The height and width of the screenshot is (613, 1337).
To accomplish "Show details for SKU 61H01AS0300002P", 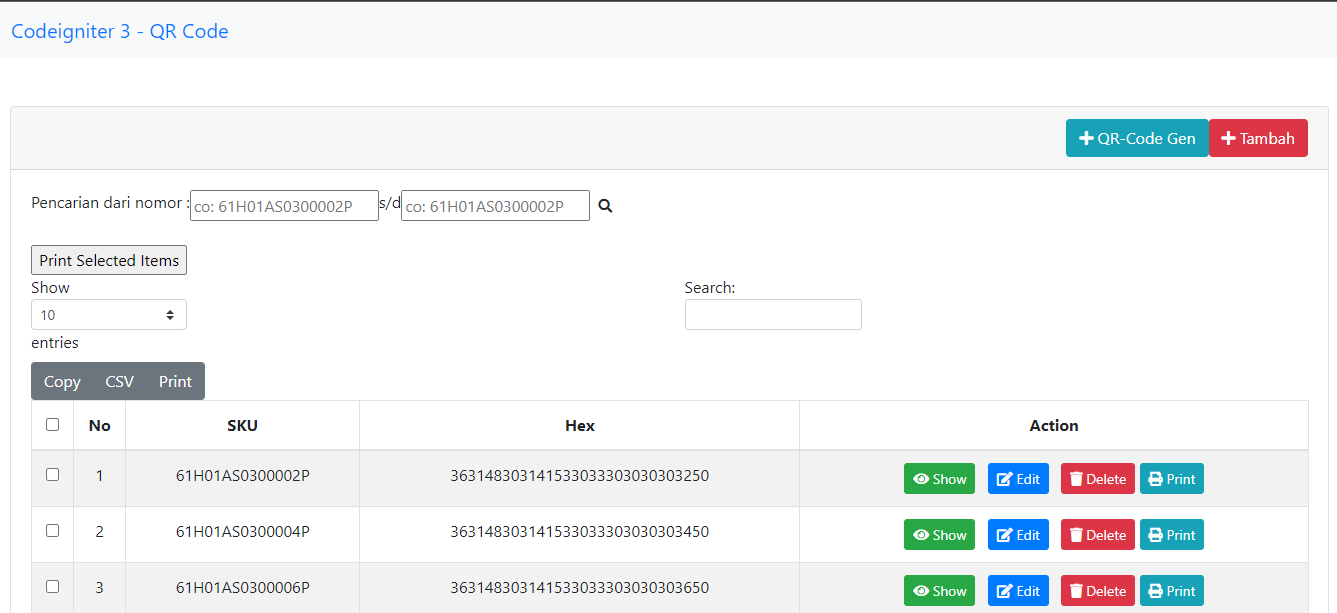I will click(x=939, y=479).
